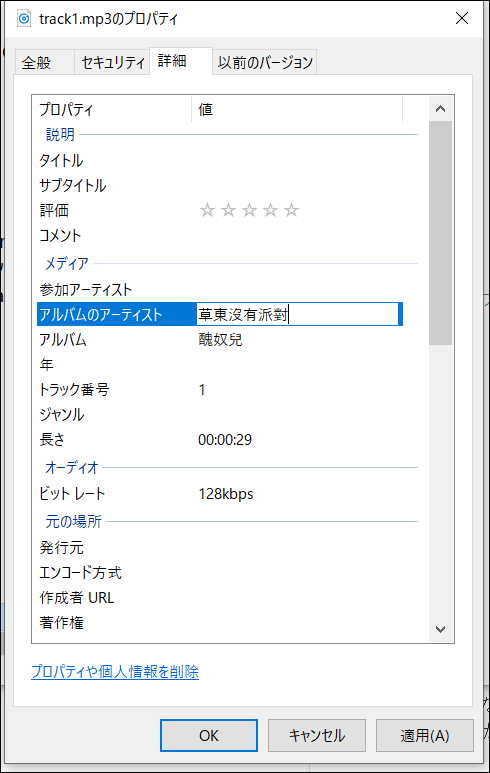The image size is (490, 773).
Task: Select the アルバムのアーティスト label
Action: 101,315
